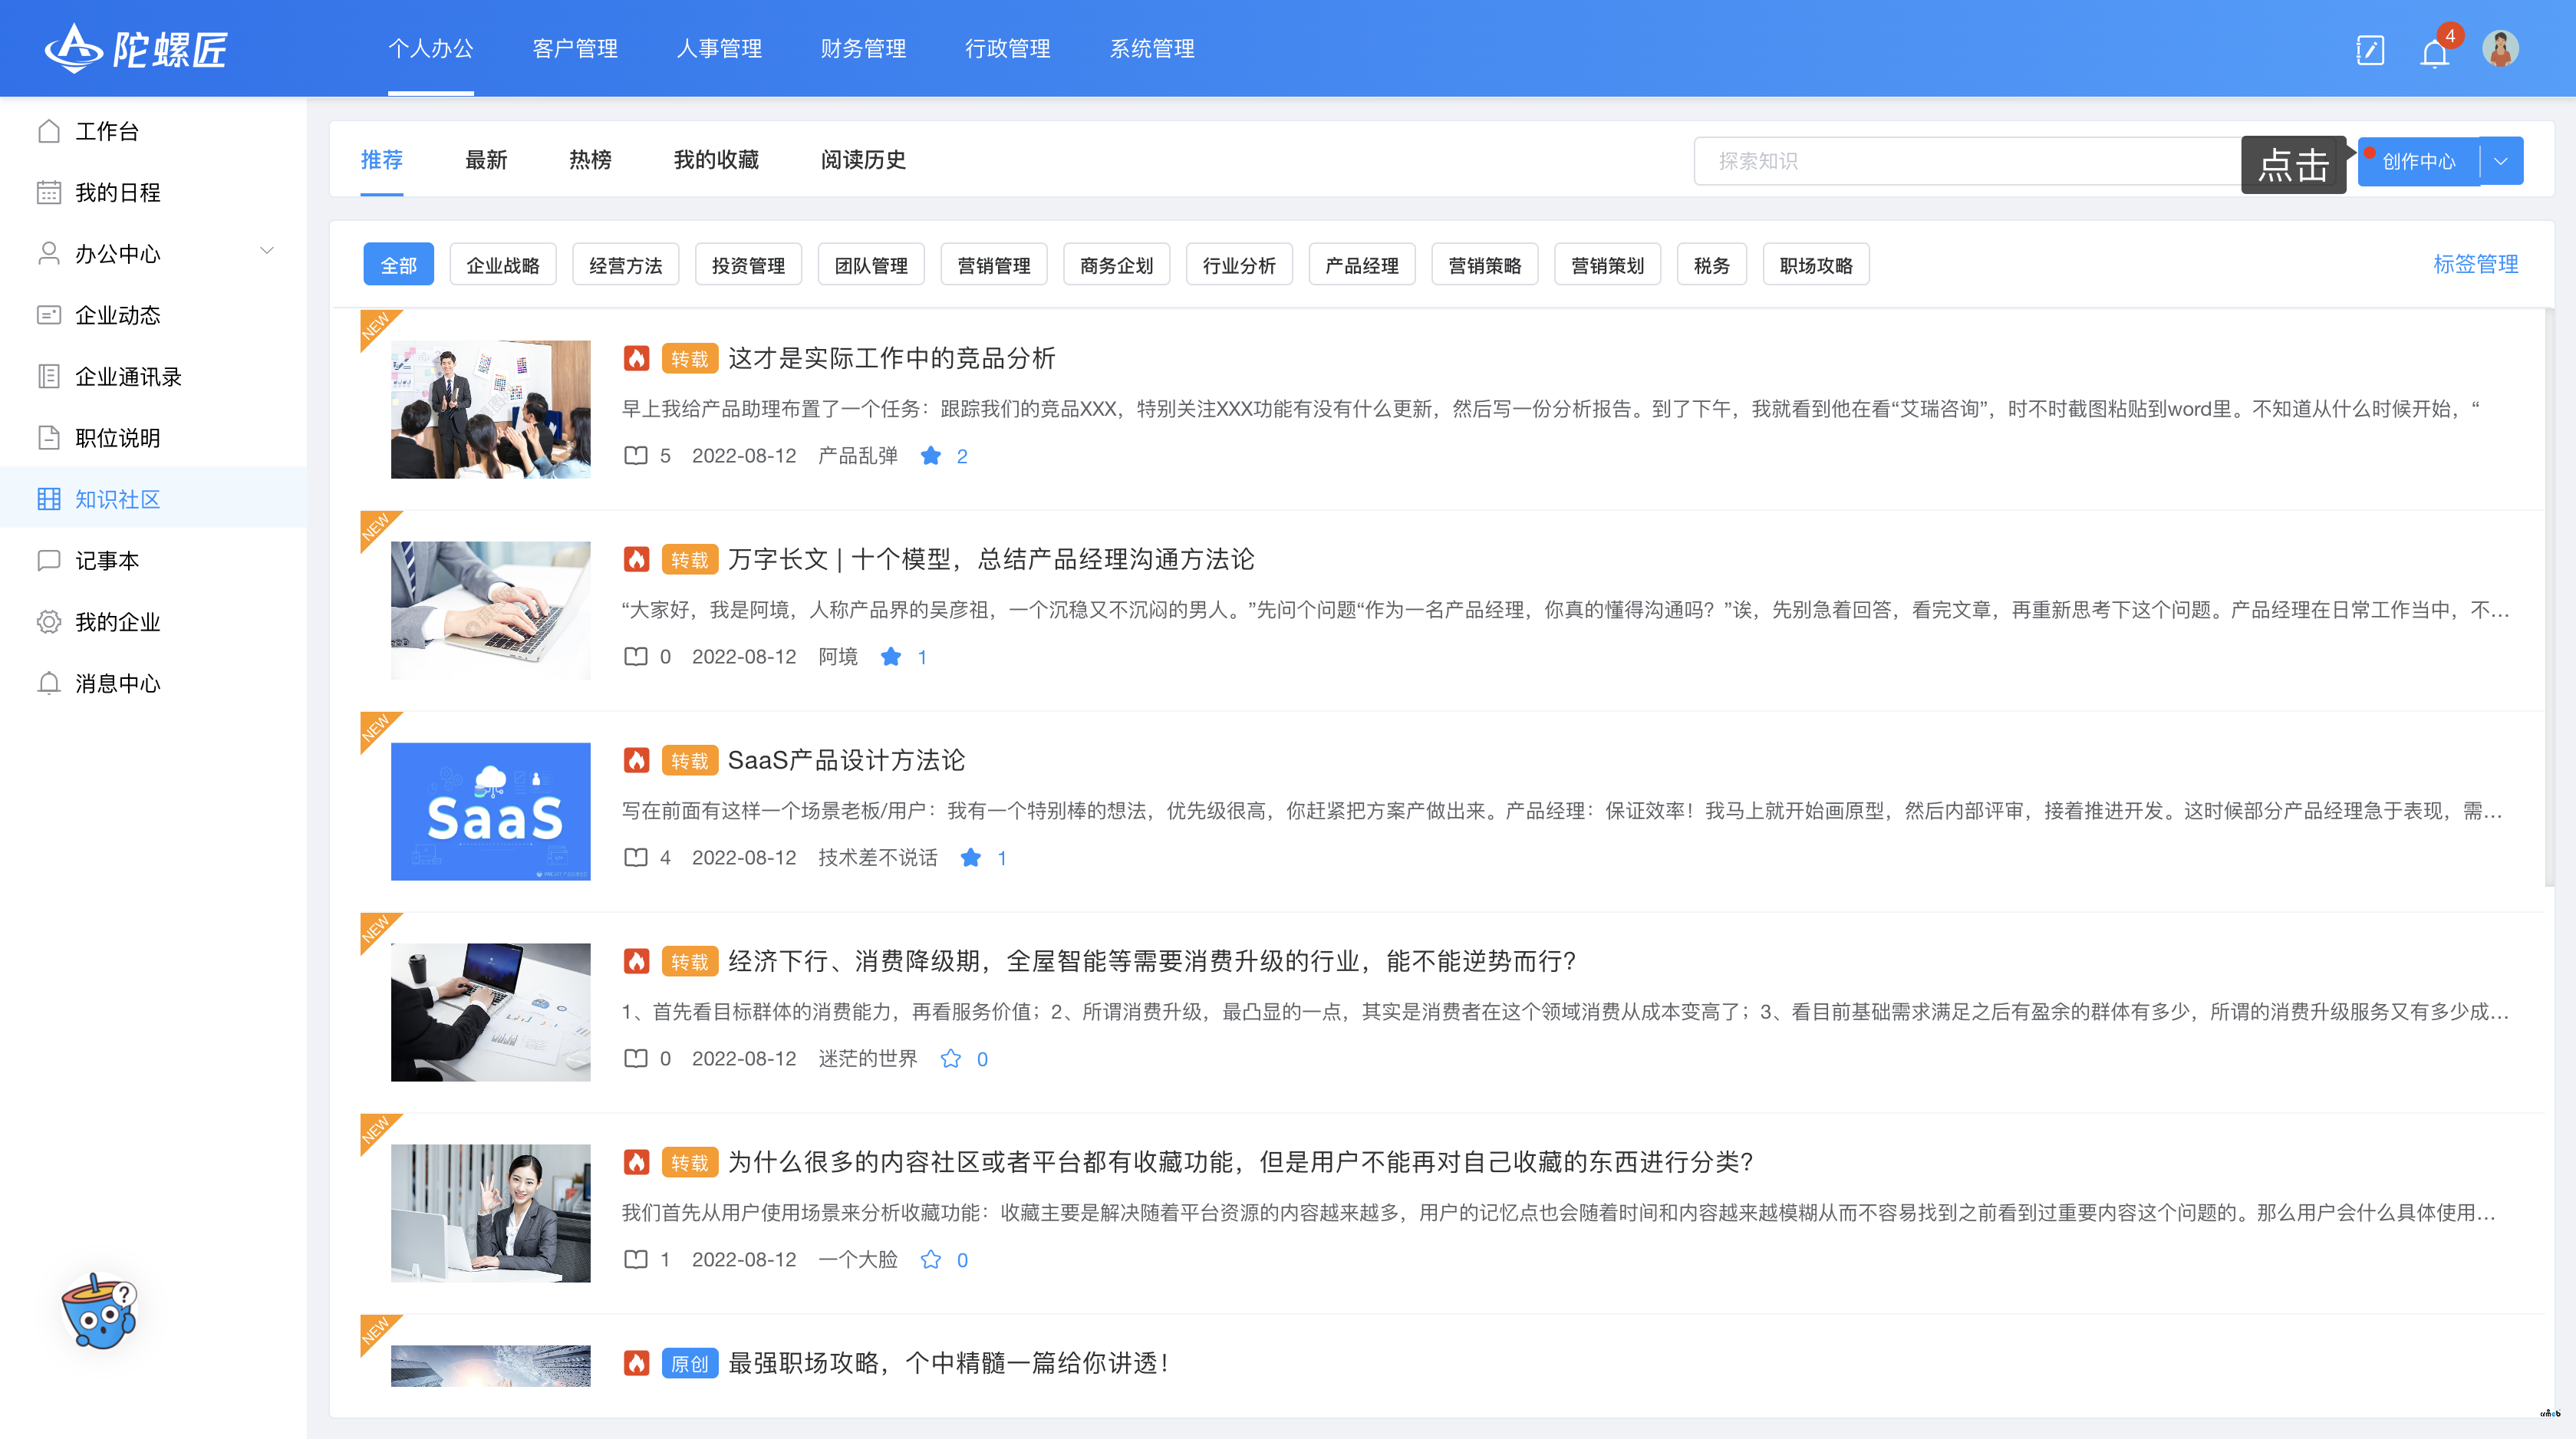
Task: Open 系统管理 top menu
Action: click(1152, 48)
